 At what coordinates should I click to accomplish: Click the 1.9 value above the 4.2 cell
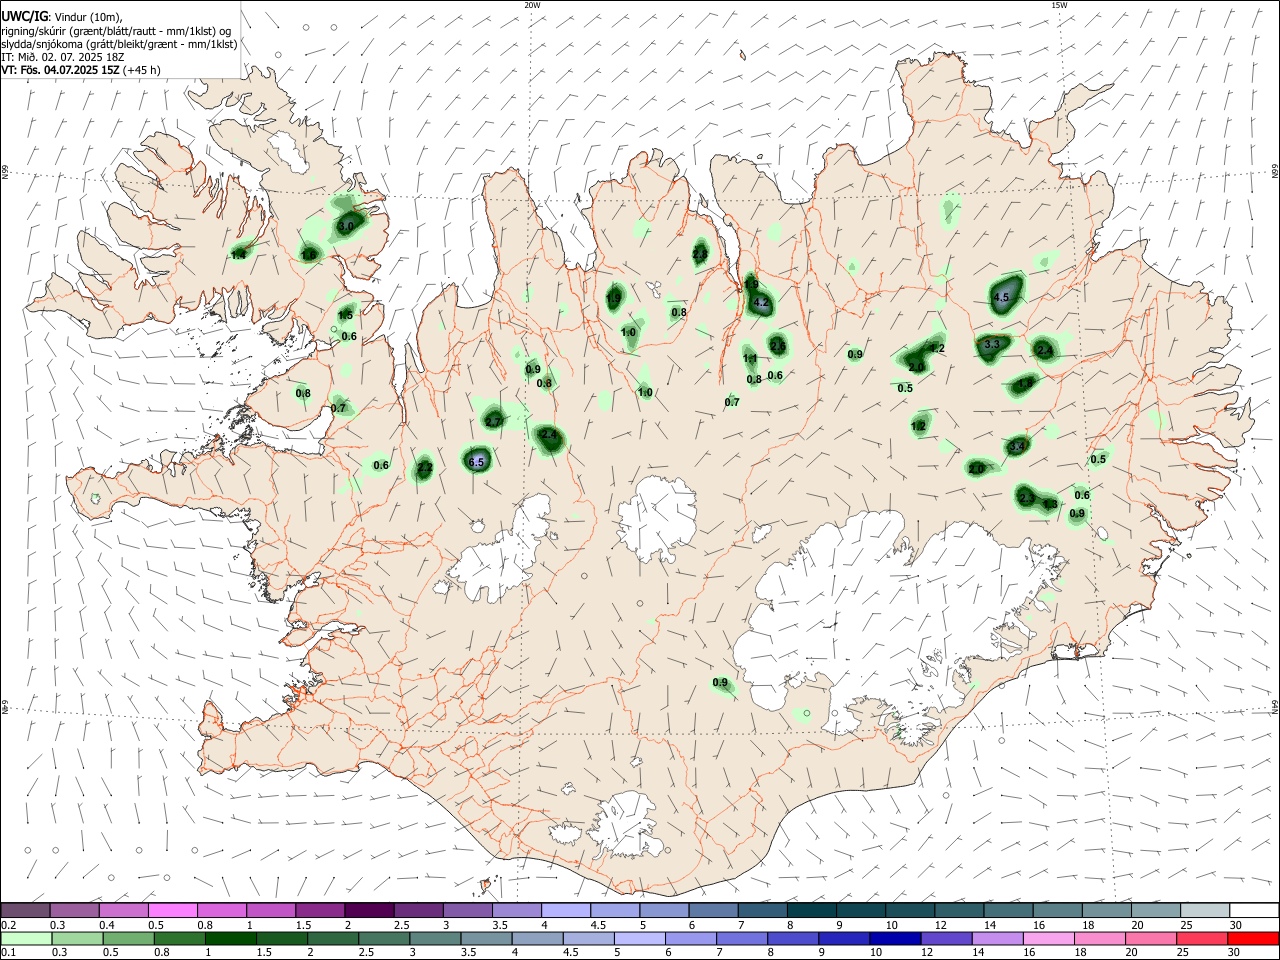click(x=751, y=284)
